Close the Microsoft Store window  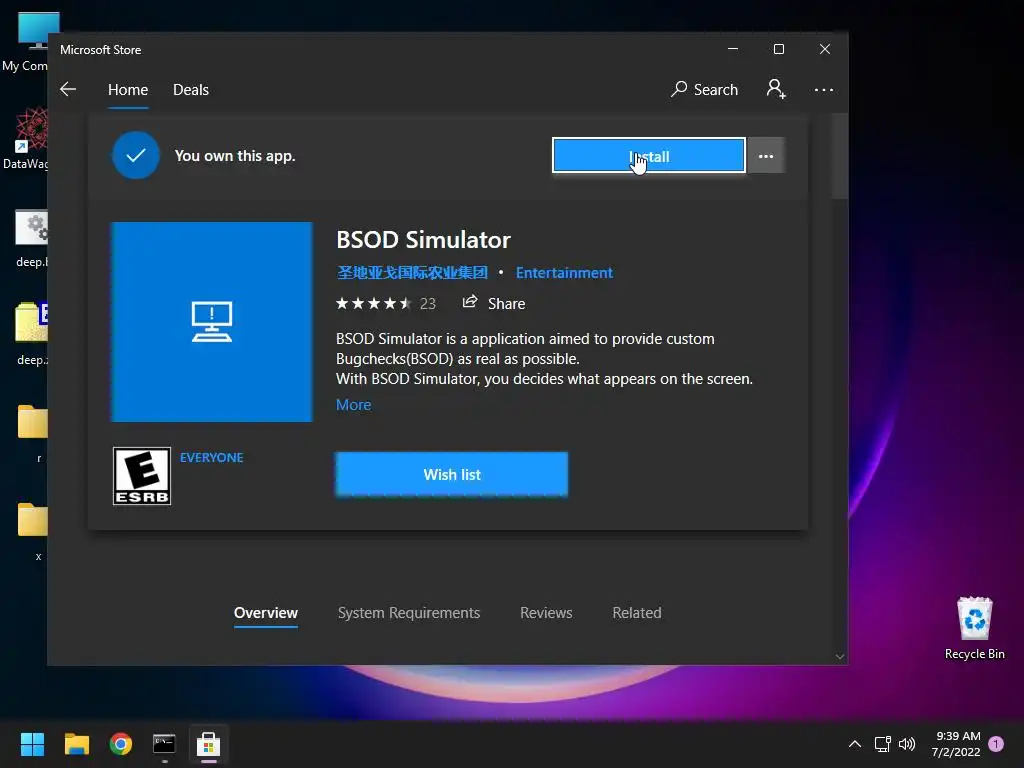point(825,49)
